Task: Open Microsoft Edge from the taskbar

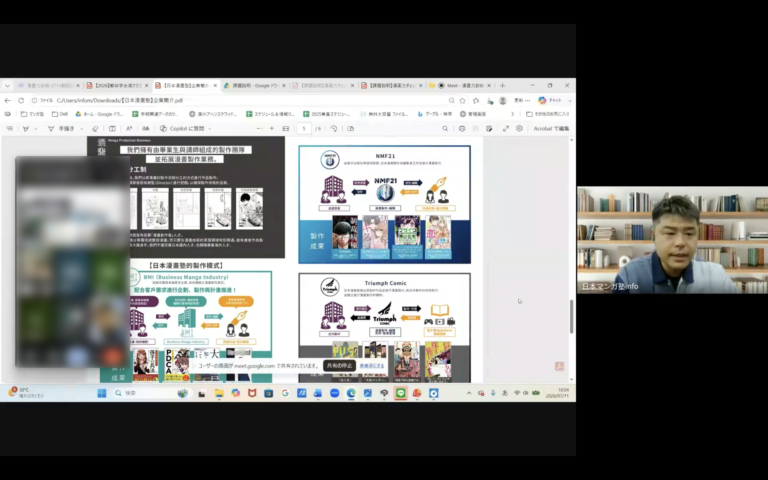Action: pyautogui.click(x=351, y=393)
